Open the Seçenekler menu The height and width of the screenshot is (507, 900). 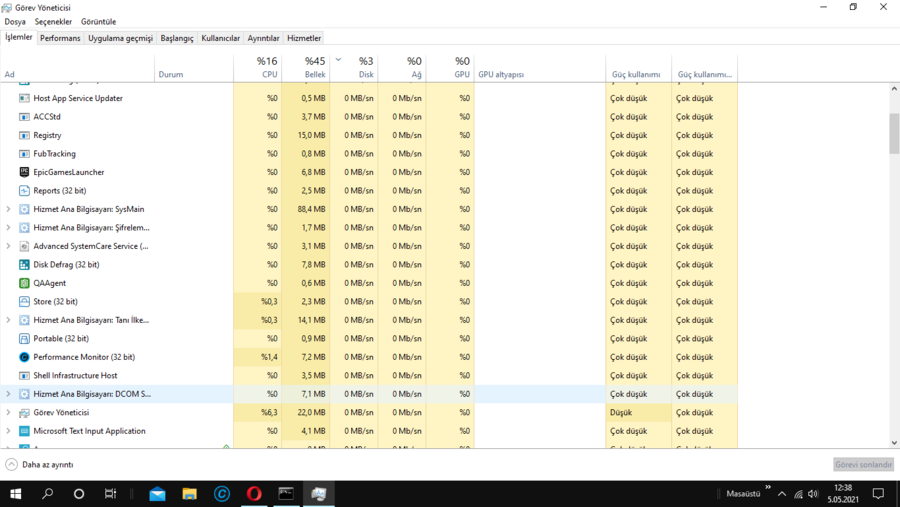[x=53, y=21]
